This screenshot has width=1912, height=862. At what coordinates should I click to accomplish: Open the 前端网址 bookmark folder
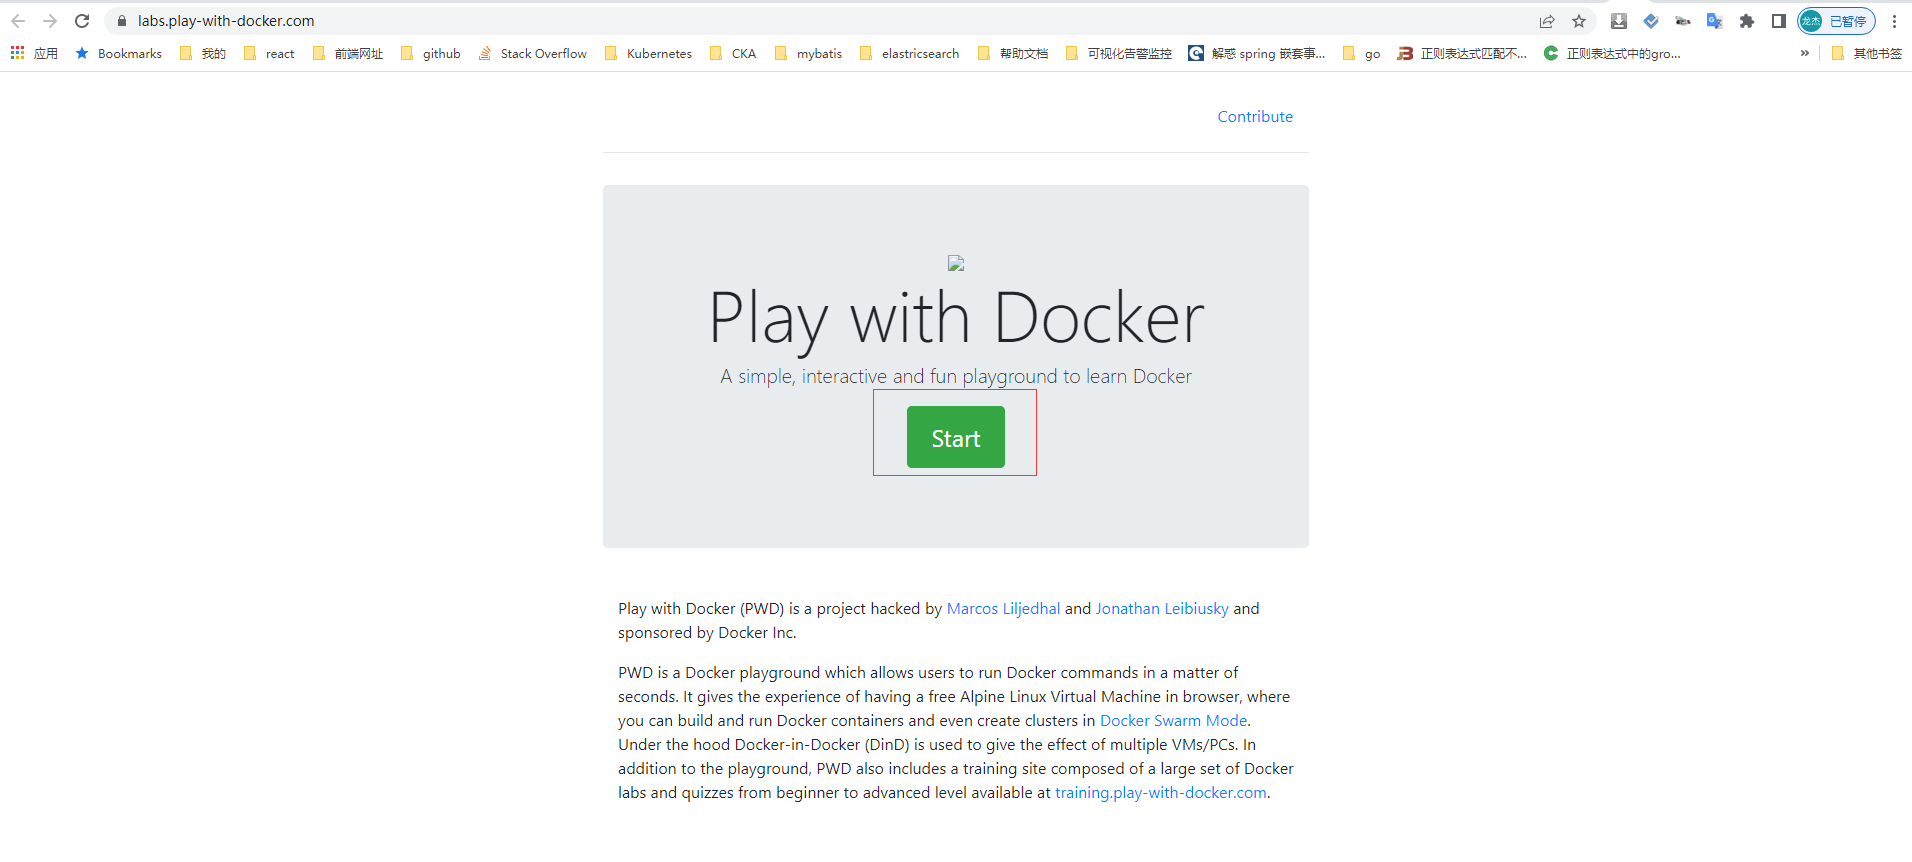coord(348,54)
